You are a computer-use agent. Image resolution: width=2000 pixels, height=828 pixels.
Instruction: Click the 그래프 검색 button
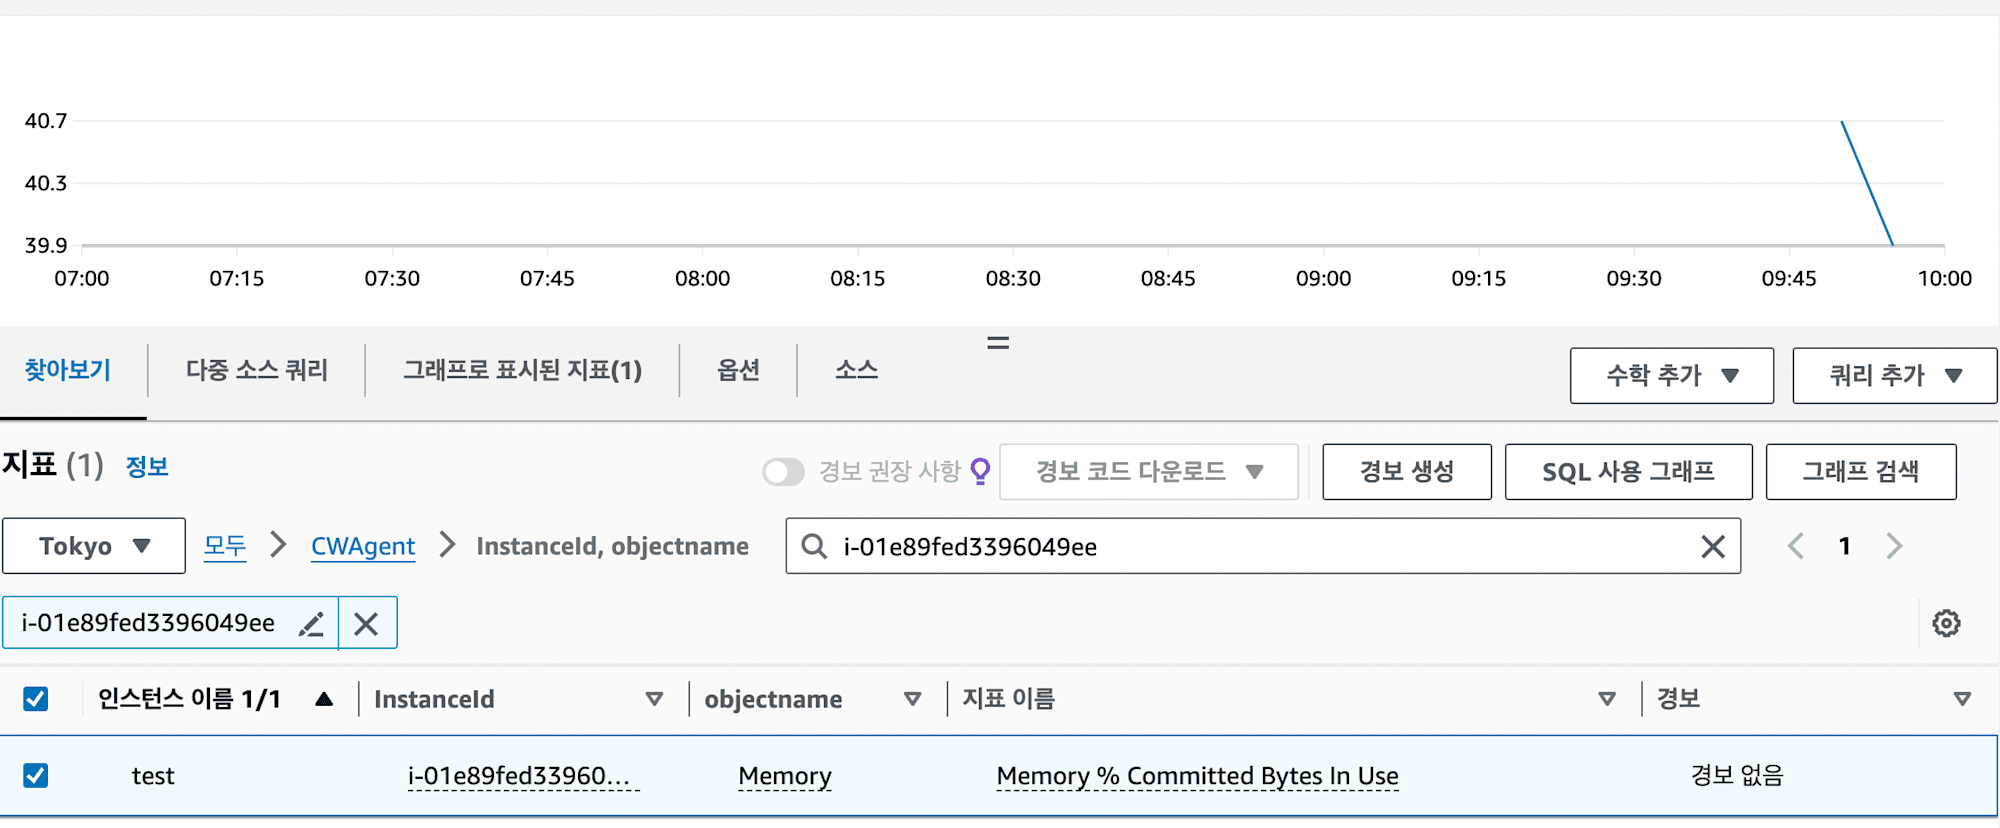click(x=1861, y=472)
